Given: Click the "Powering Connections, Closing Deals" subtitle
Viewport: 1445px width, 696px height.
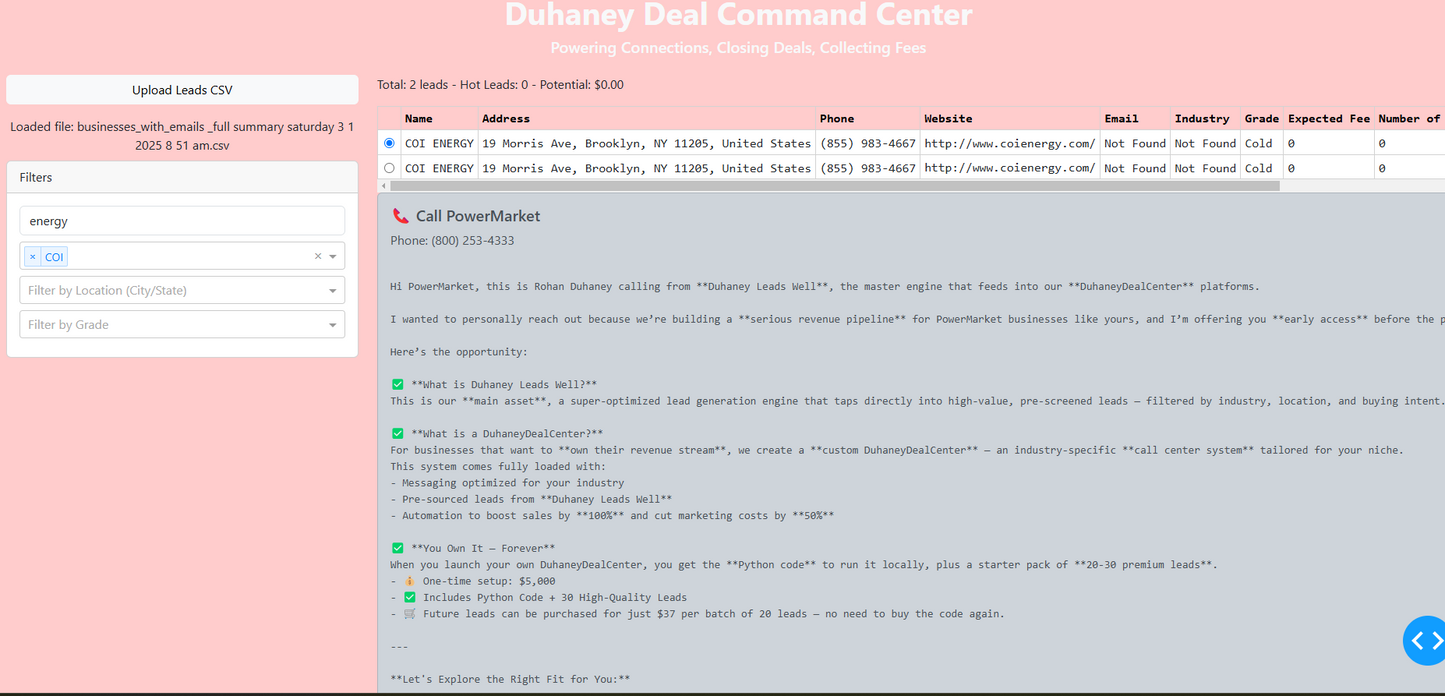Looking at the screenshot, I should [738, 48].
